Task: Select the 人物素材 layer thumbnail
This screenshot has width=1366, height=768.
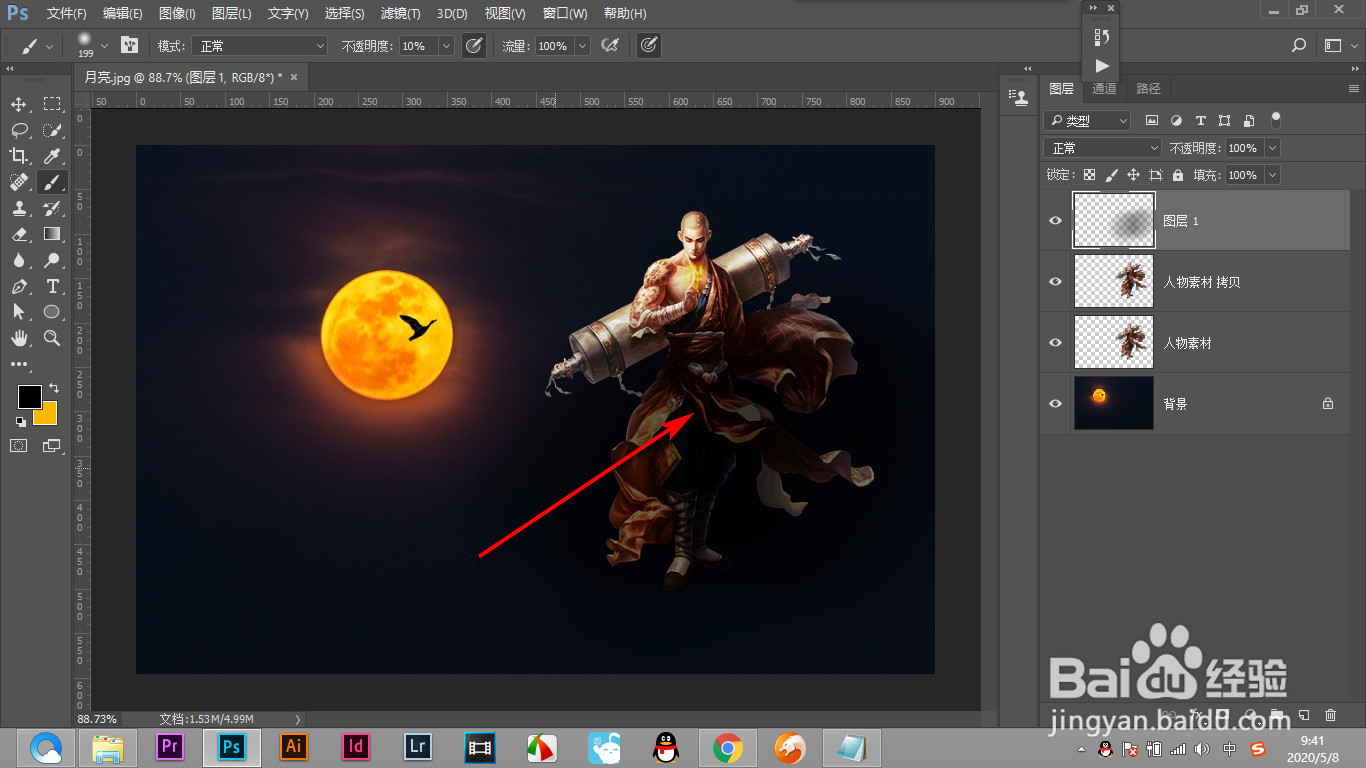Action: 1113,342
